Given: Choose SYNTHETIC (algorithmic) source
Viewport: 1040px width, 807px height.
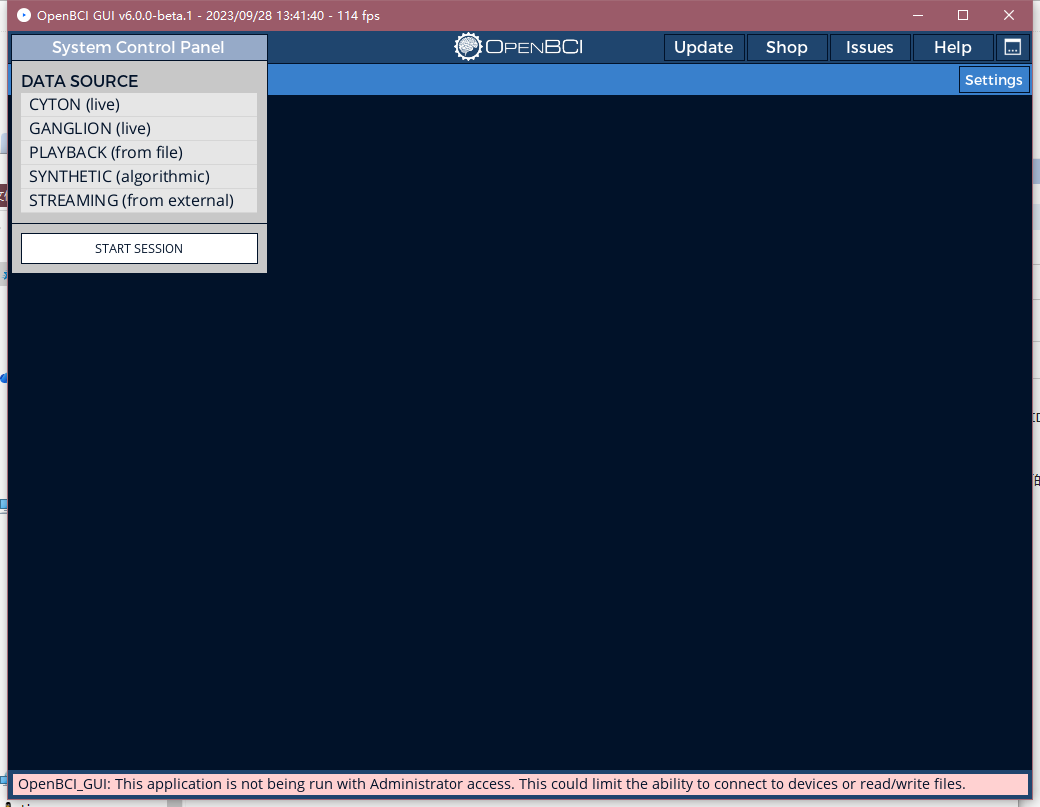Looking at the screenshot, I should click(x=139, y=176).
